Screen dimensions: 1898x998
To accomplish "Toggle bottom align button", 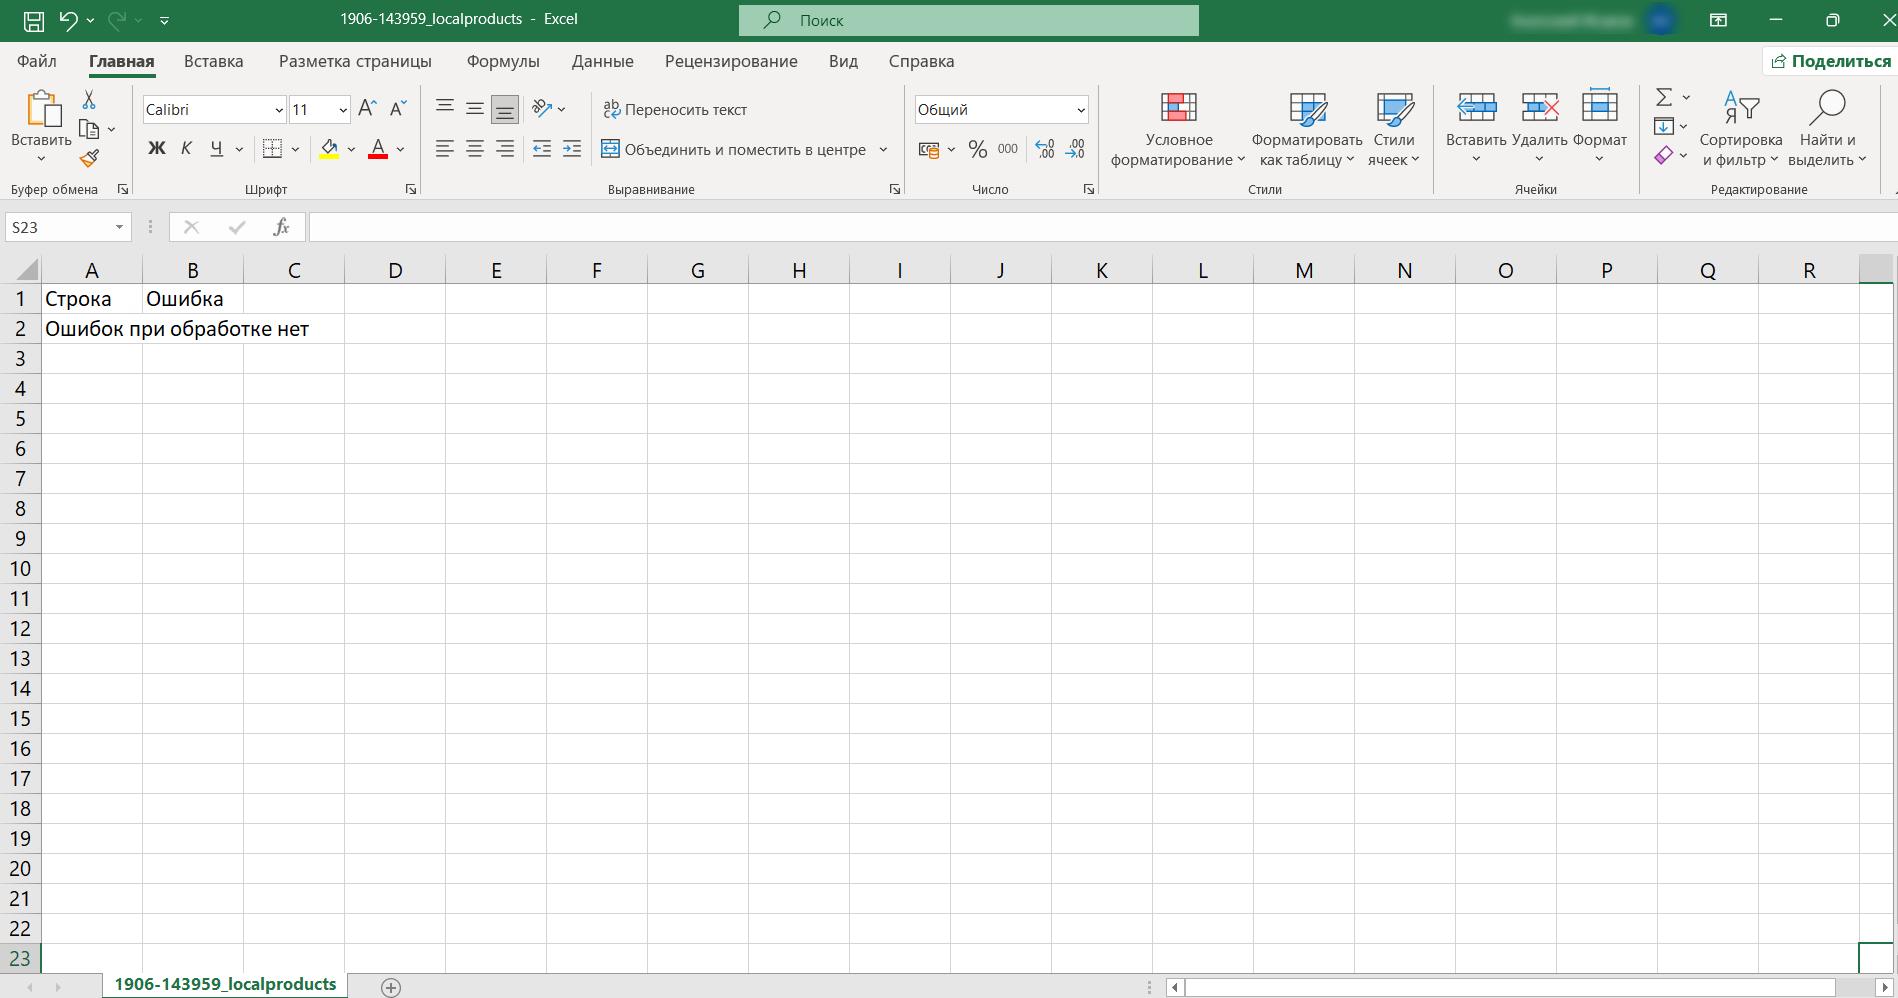I will 505,109.
